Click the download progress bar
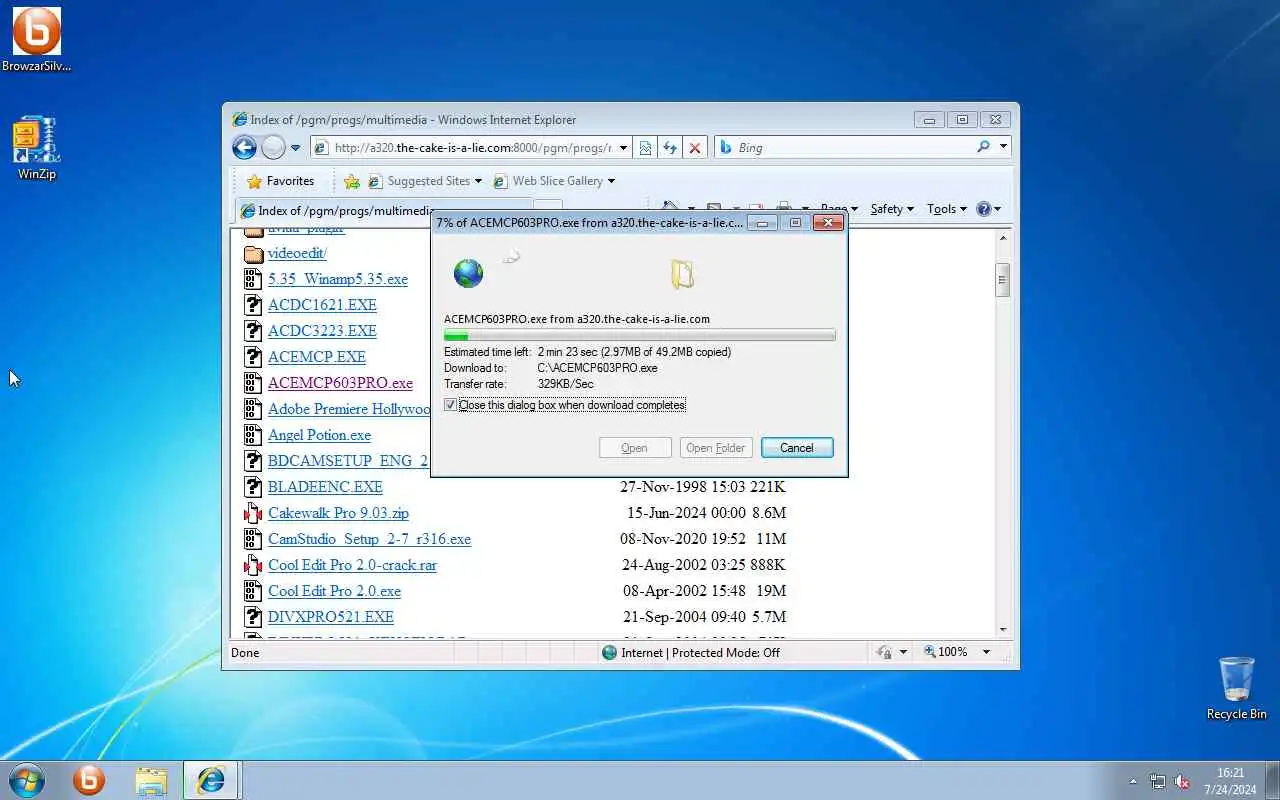The image size is (1280, 800). click(x=640, y=335)
